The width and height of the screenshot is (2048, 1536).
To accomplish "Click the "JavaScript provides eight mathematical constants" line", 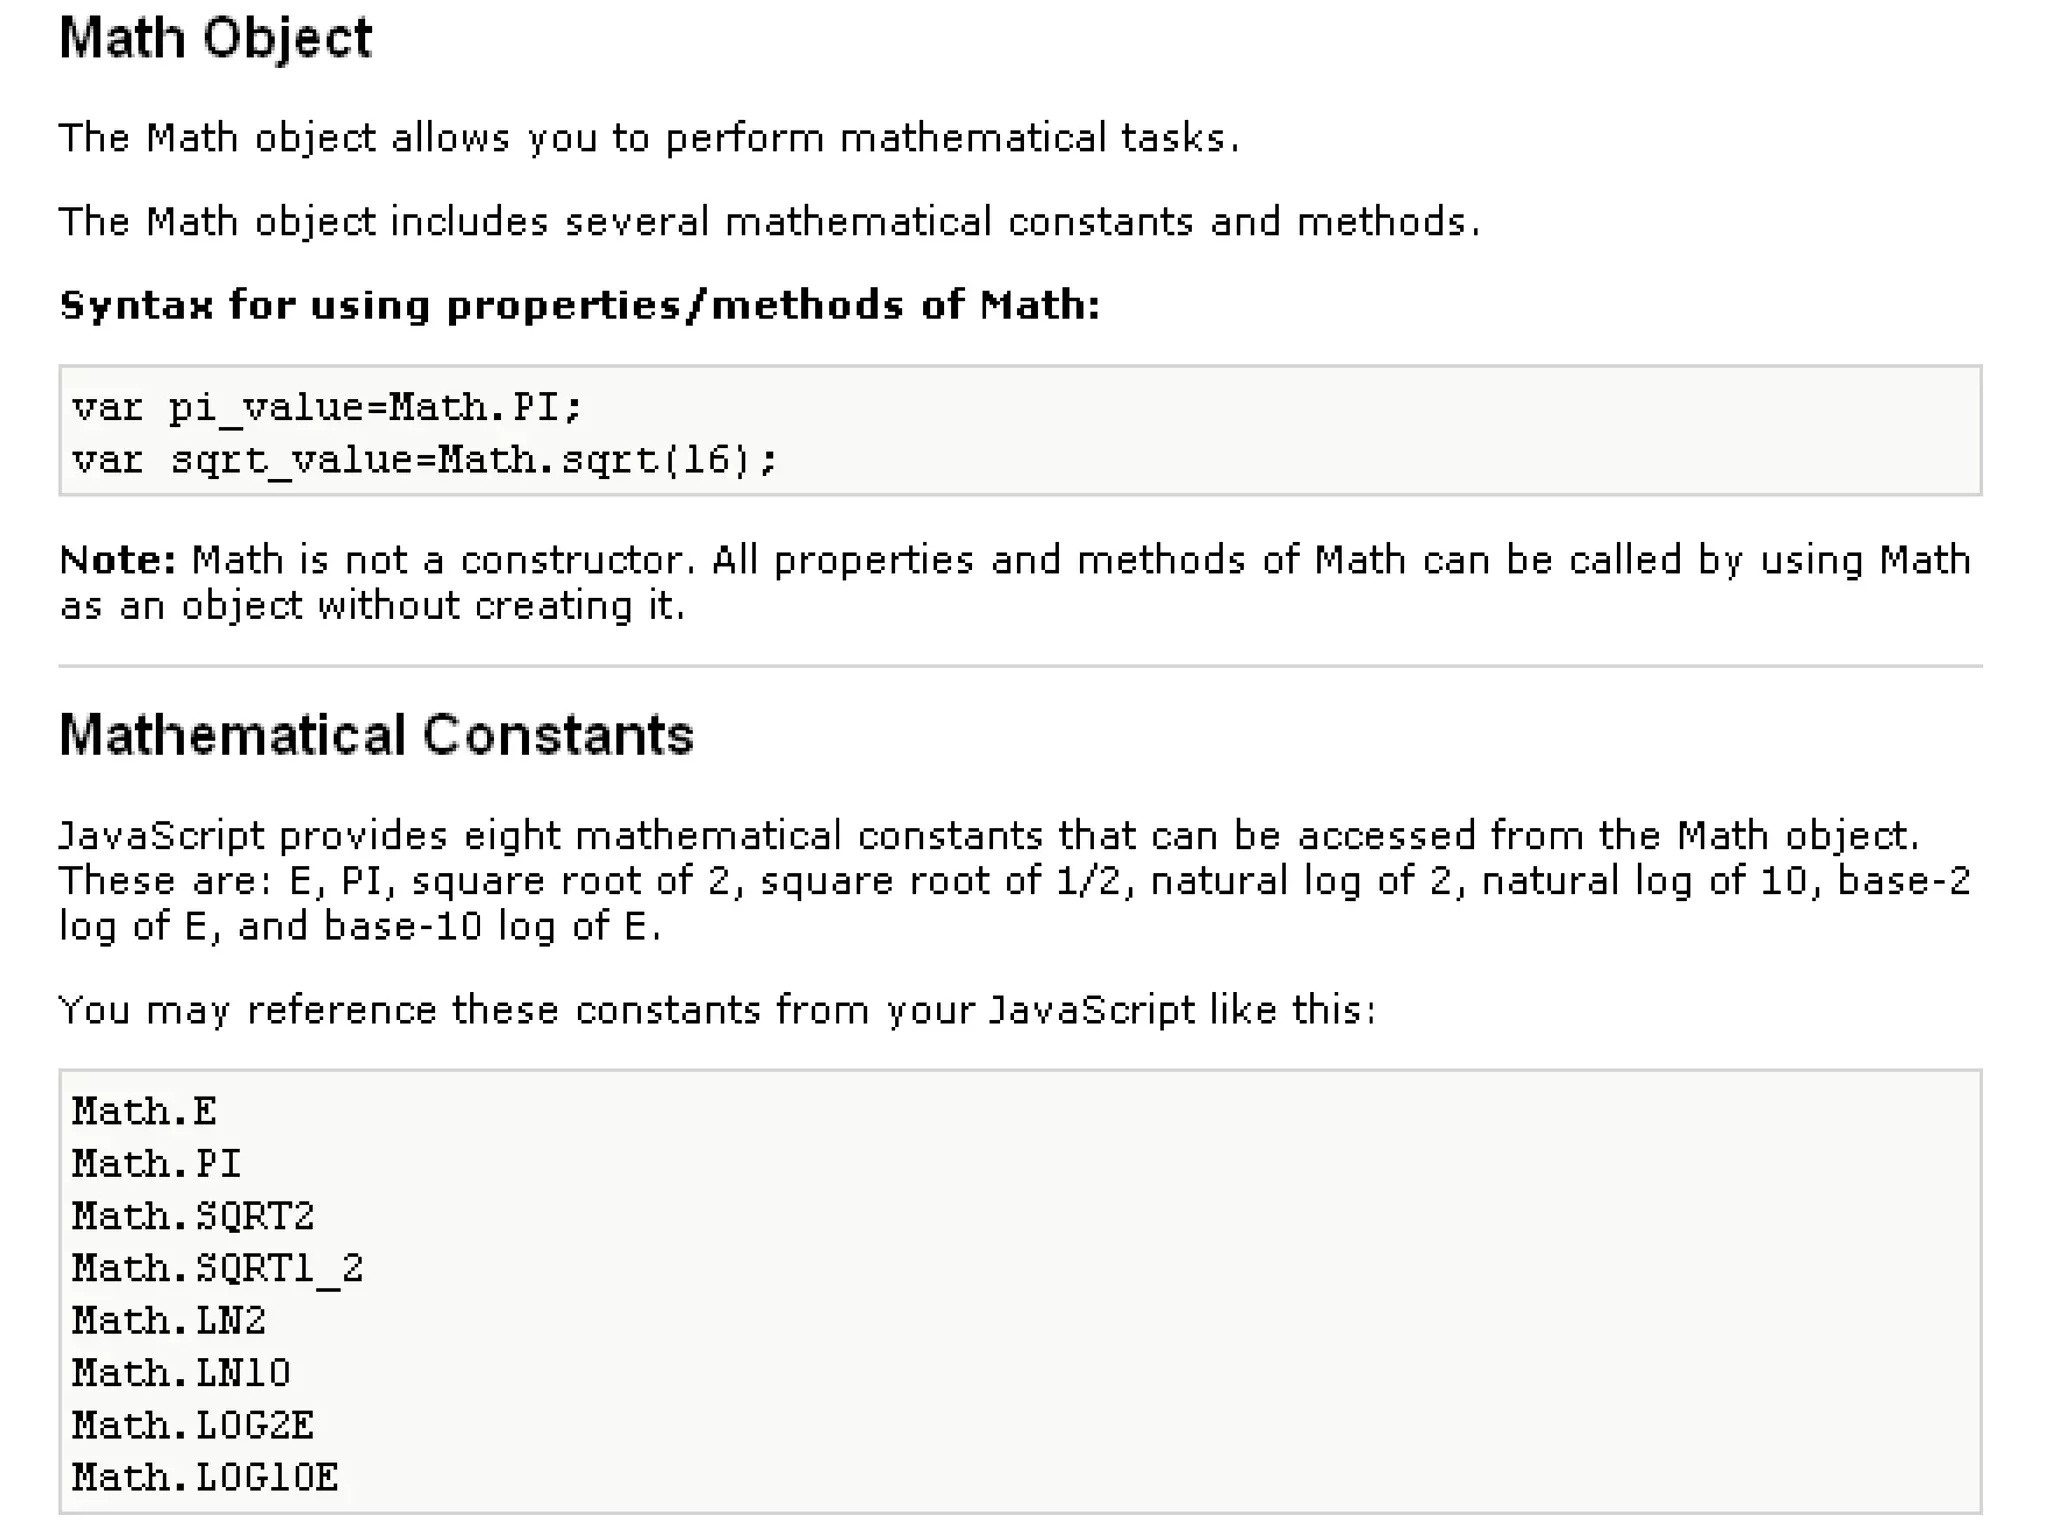I will point(989,836).
